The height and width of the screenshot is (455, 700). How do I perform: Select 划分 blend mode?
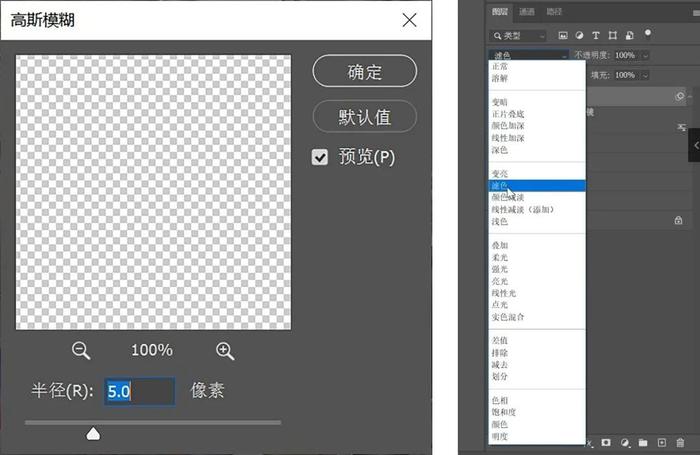click(x=500, y=376)
